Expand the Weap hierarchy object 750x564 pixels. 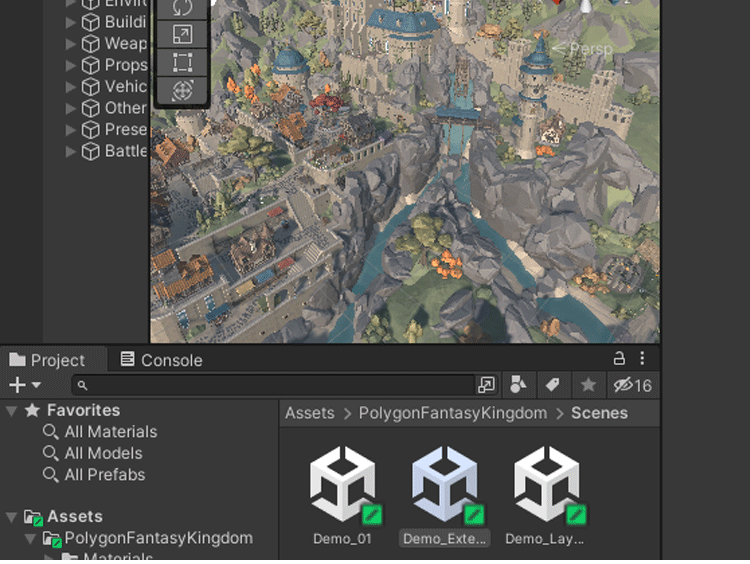point(71,44)
